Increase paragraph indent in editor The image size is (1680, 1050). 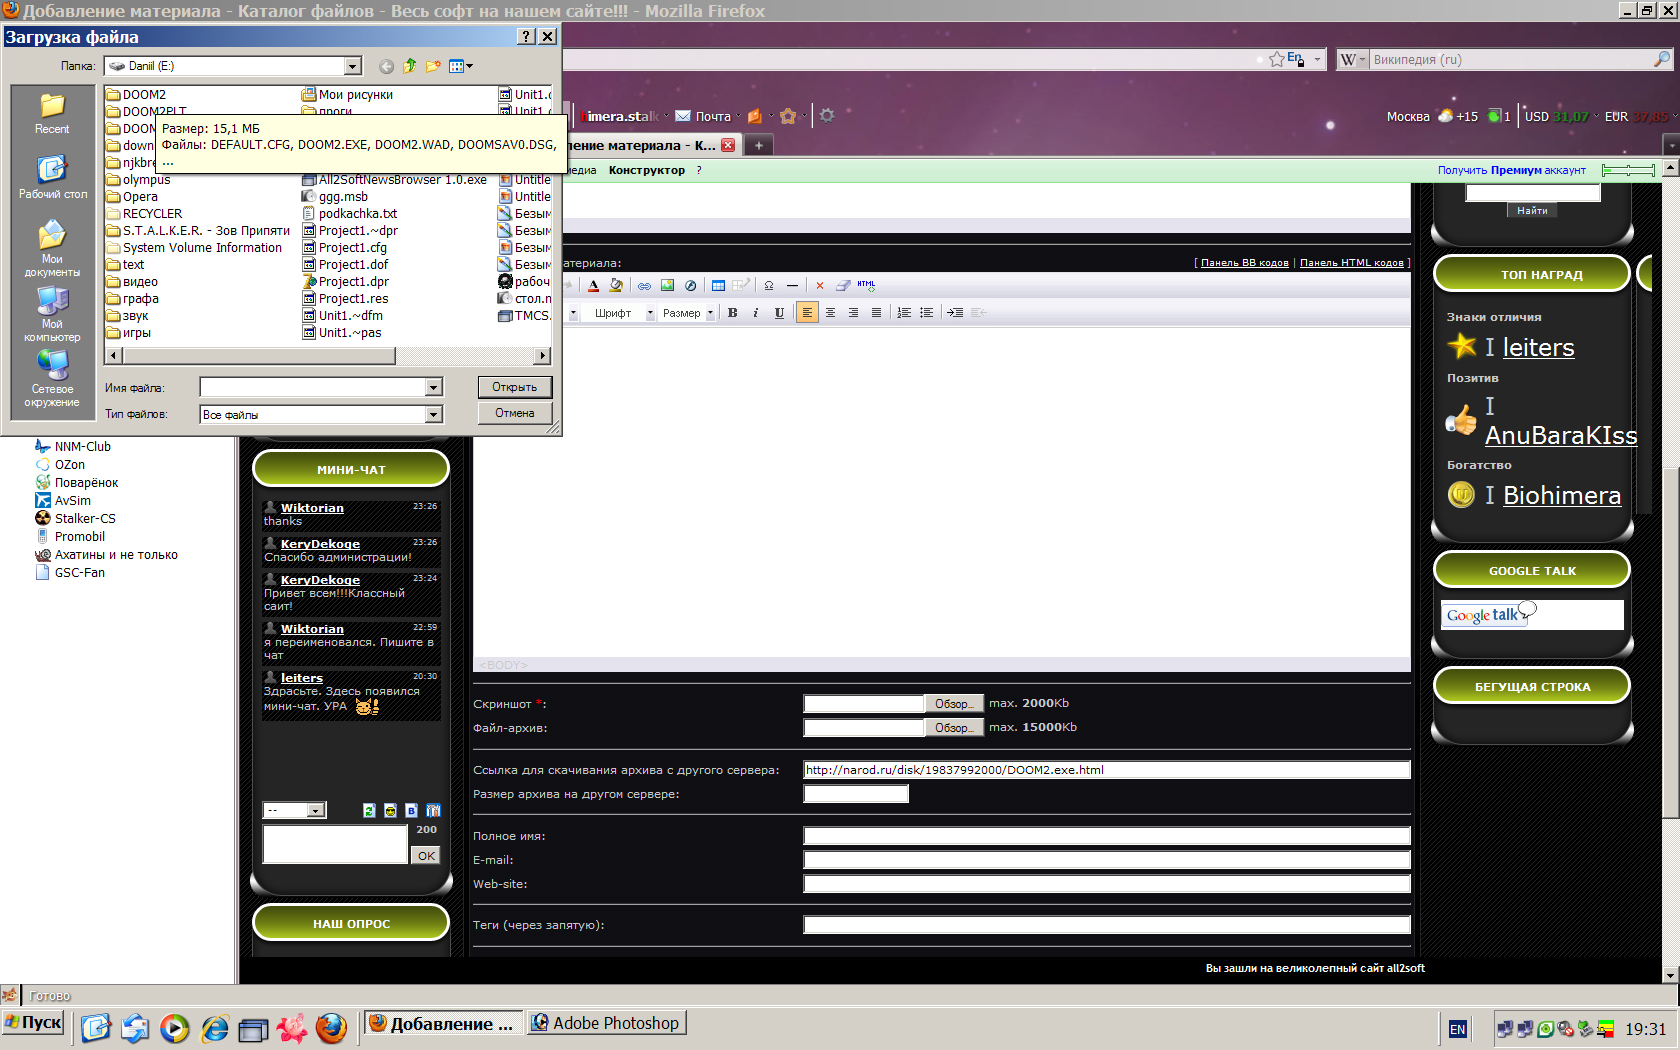point(955,313)
